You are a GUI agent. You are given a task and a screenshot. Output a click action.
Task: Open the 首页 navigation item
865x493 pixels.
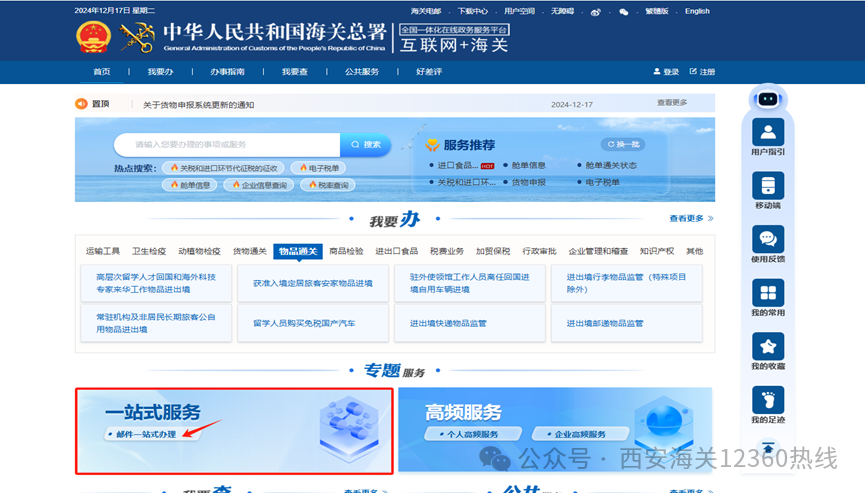[102, 72]
